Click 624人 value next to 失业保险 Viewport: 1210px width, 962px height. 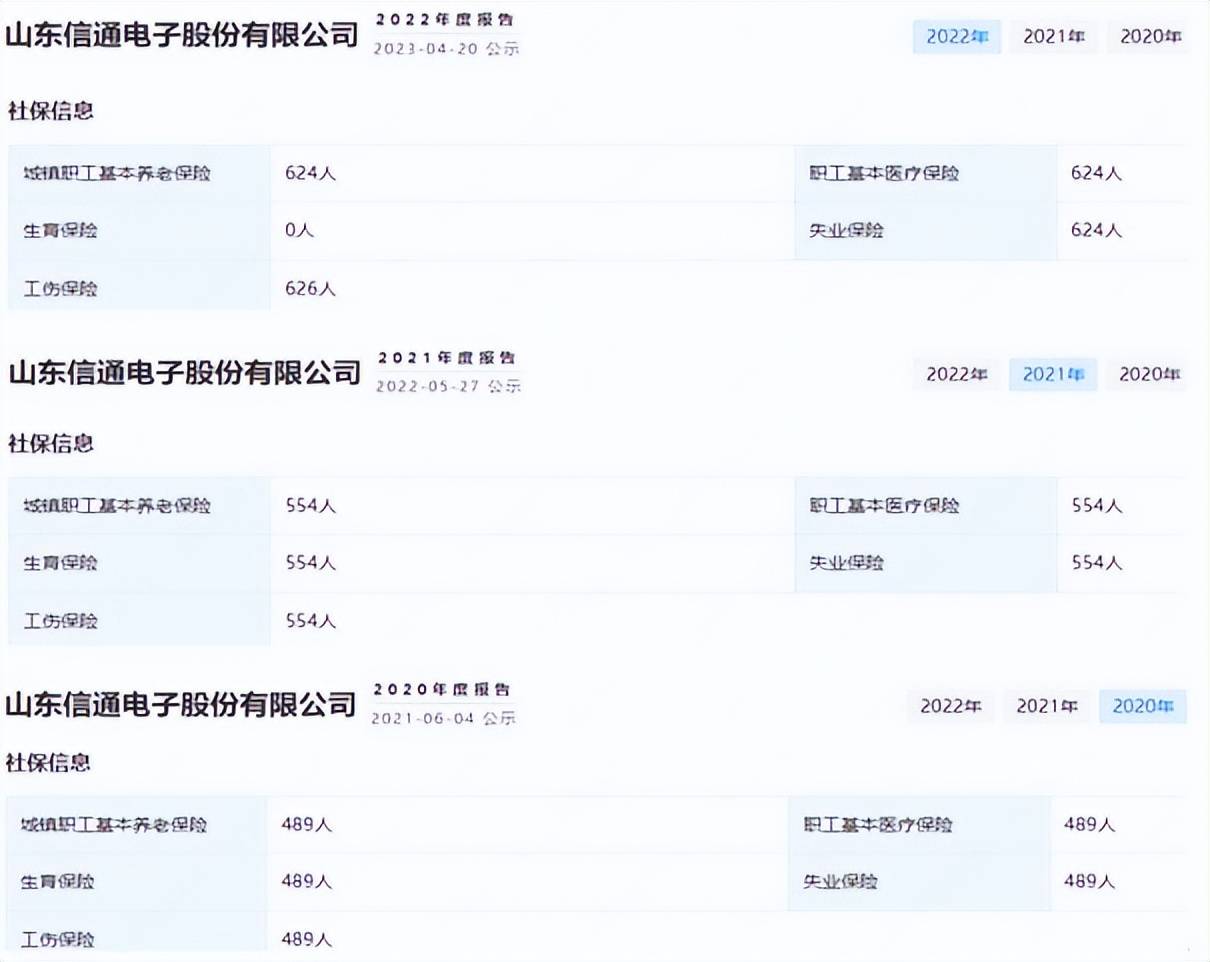pyautogui.click(x=1096, y=231)
